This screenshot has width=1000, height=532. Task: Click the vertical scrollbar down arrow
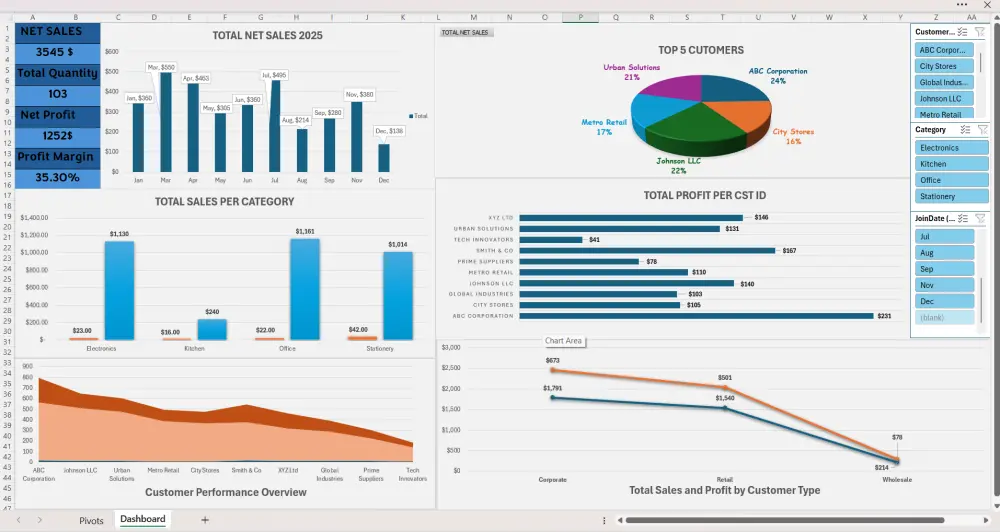point(996,506)
